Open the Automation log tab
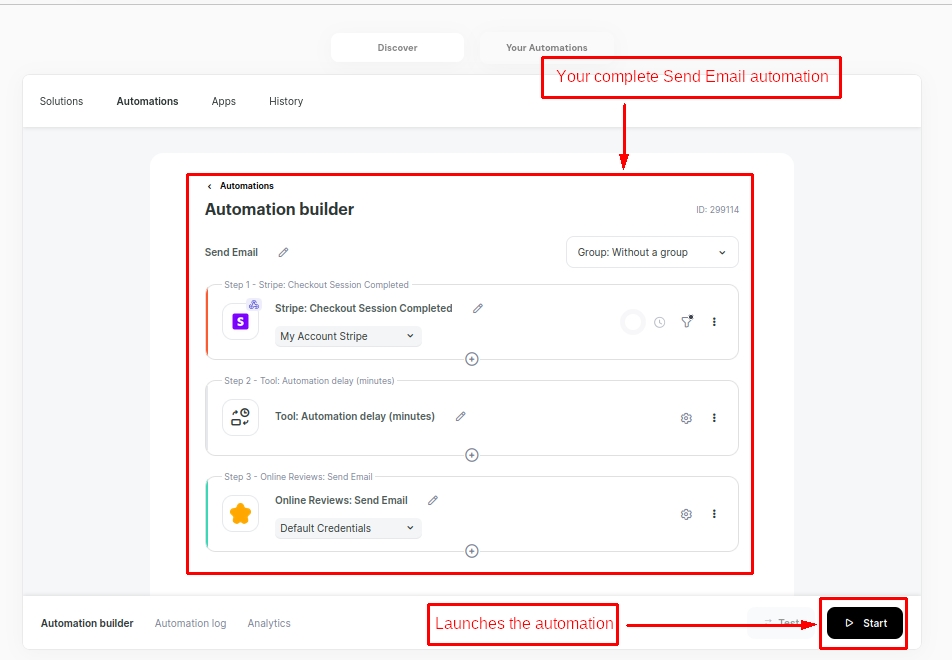 [x=190, y=623]
